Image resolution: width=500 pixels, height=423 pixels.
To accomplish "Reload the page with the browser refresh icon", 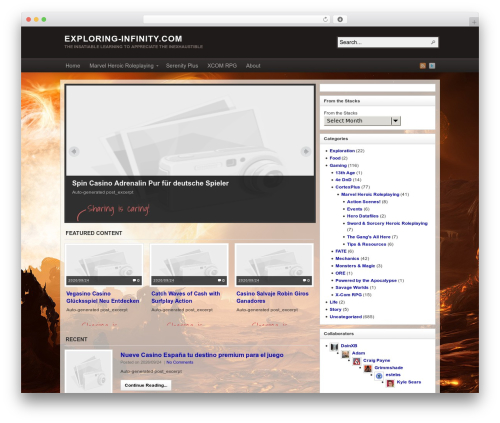I will click(x=325, y=19).
